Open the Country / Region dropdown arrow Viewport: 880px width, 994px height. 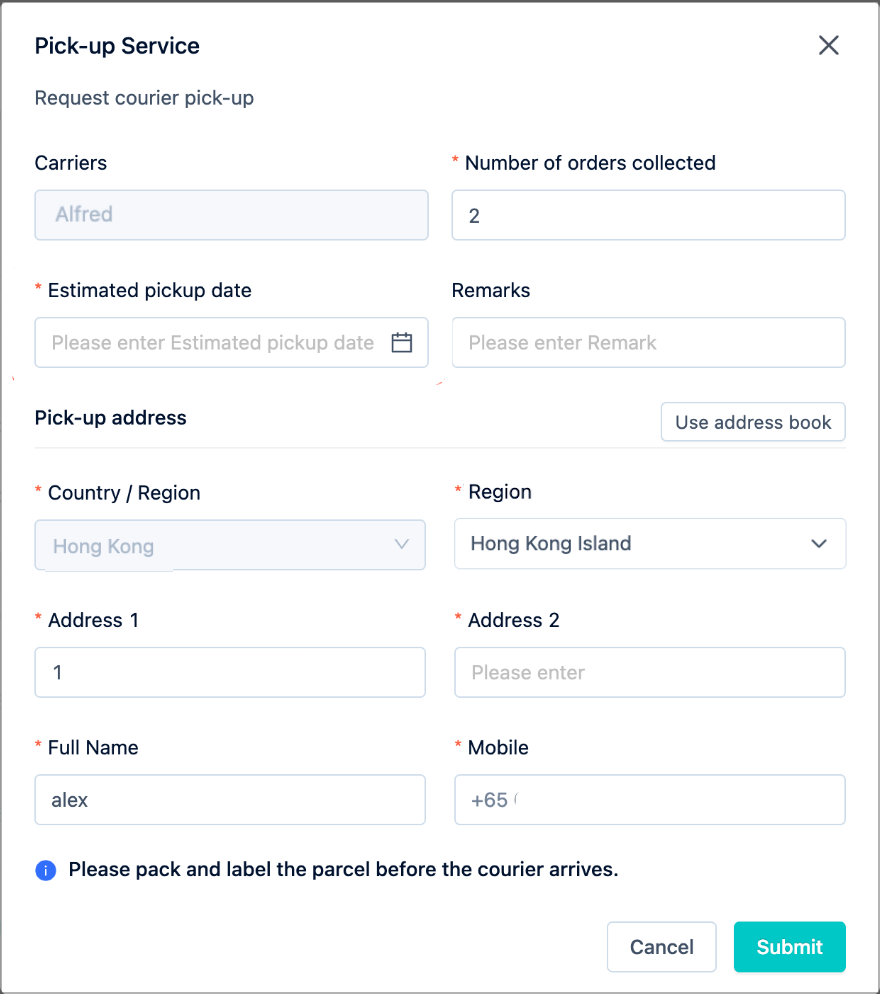click(x=401, y=544)
